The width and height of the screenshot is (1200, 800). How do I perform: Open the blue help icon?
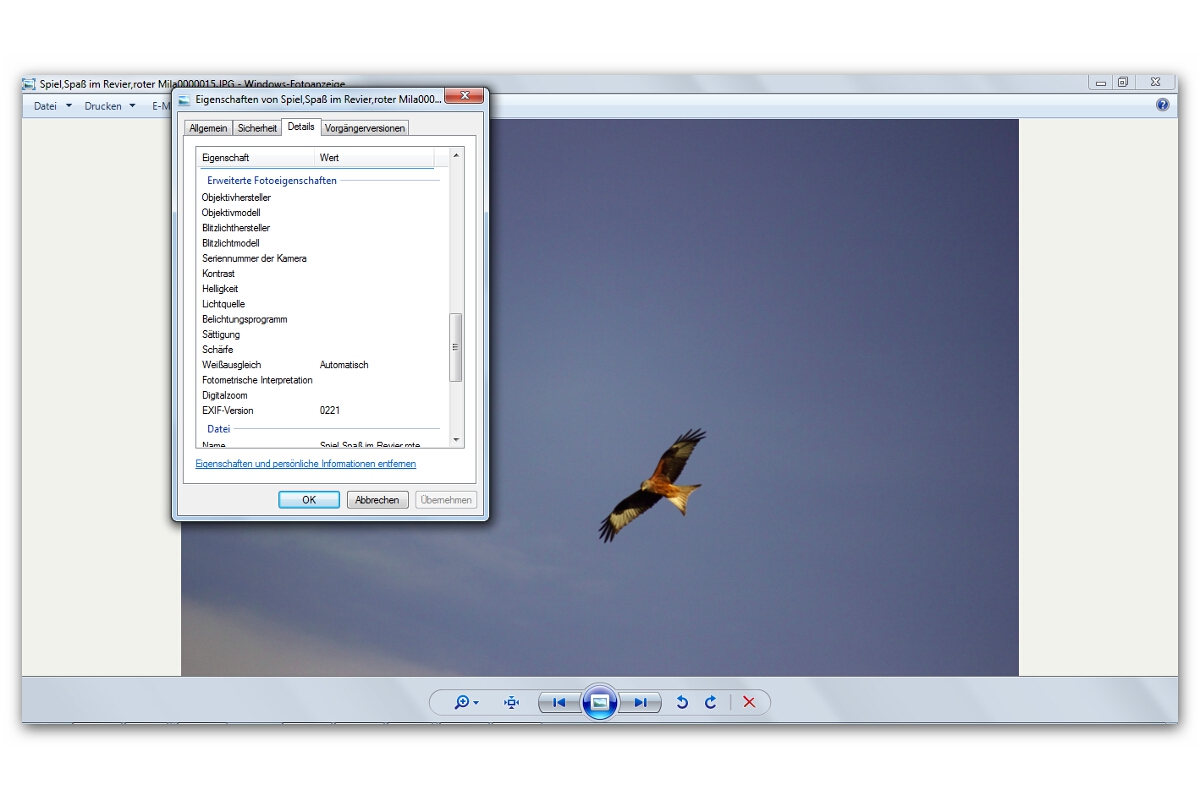tap(1163, 104)
